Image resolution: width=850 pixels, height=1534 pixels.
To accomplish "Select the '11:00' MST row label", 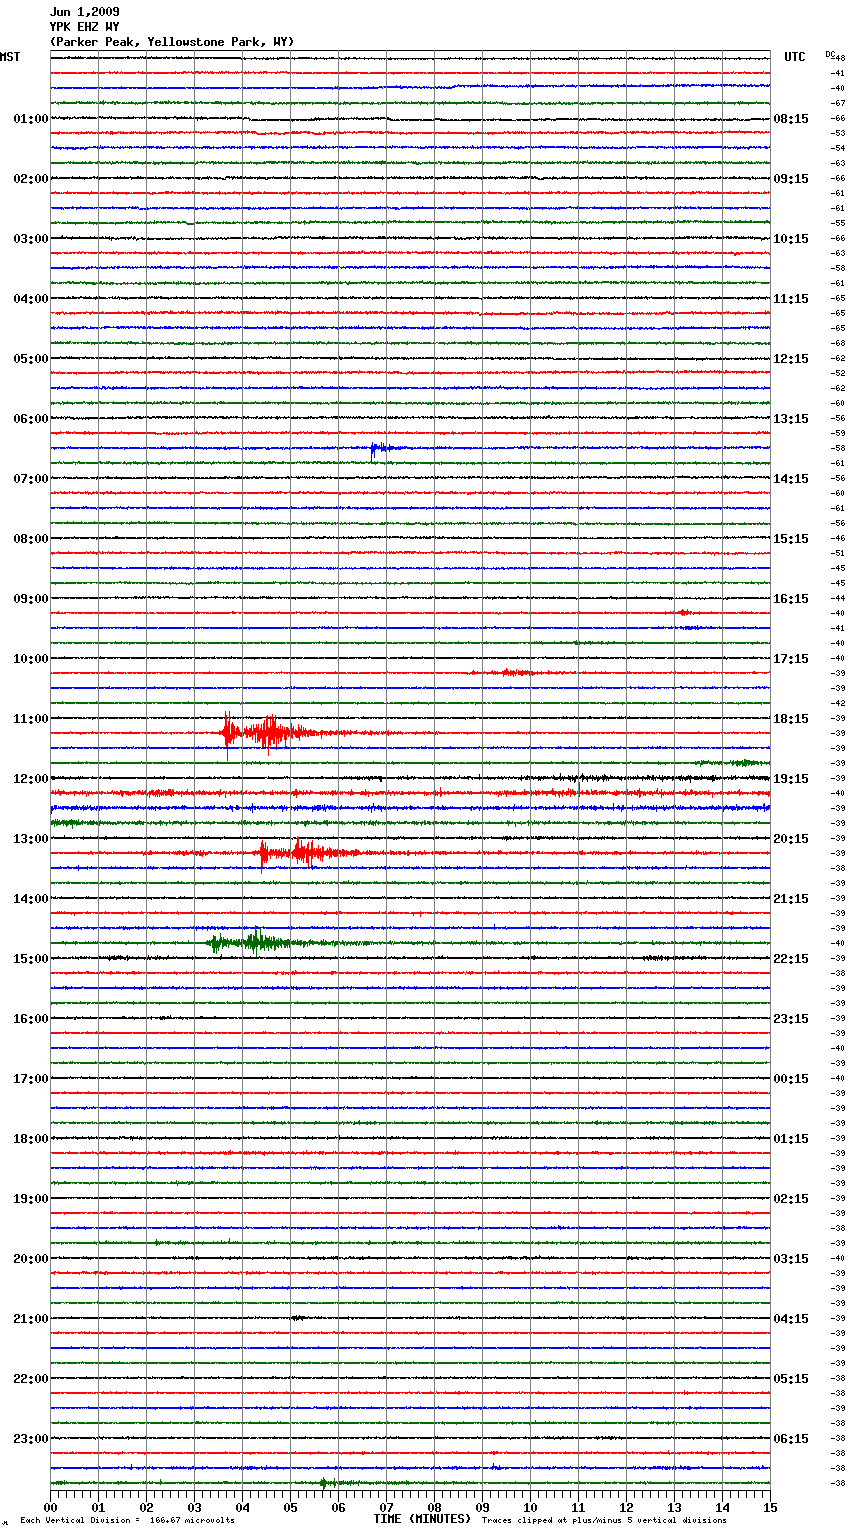I will [31, 719].
